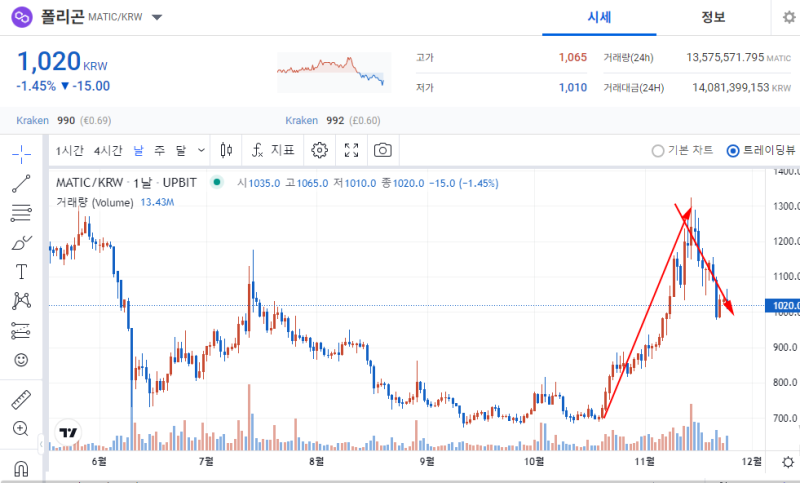800x483 pixels.
Task: Select the brush drawing tool
Action: pos(21,243)
